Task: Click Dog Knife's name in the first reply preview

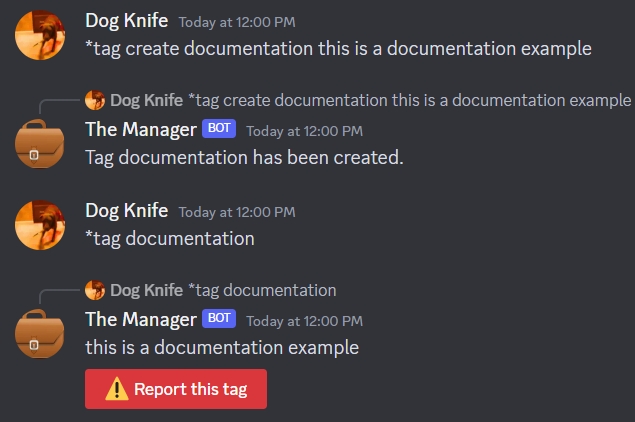Action: (146, 100)
